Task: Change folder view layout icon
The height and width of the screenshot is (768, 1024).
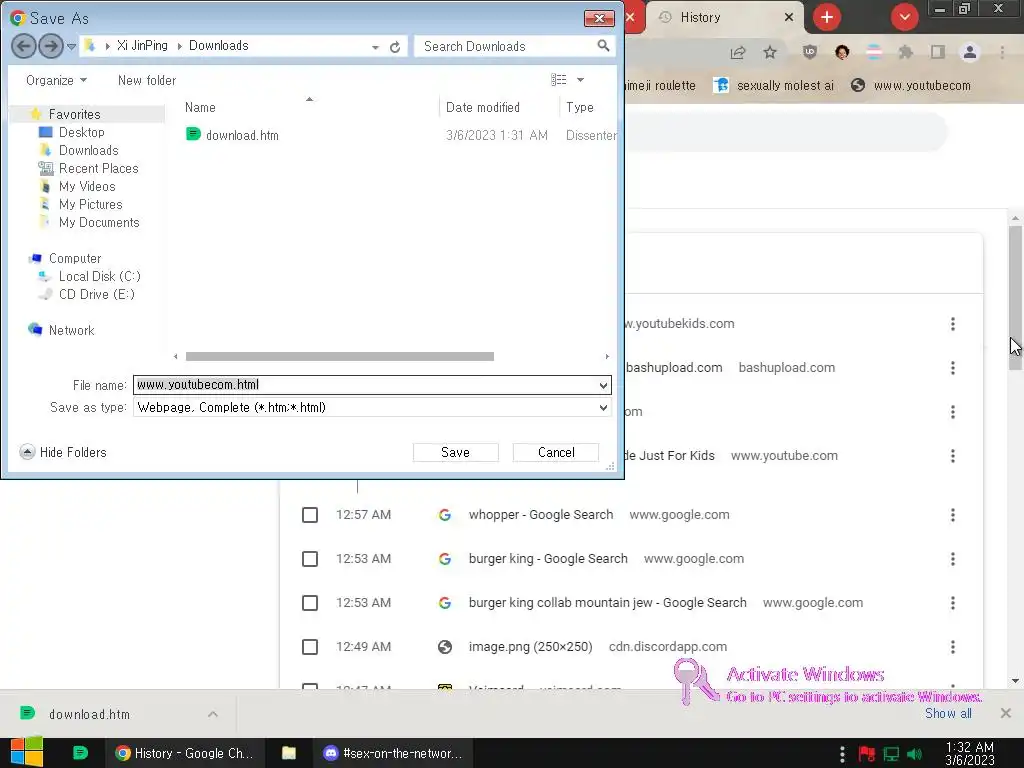Action: pos(558,80)
